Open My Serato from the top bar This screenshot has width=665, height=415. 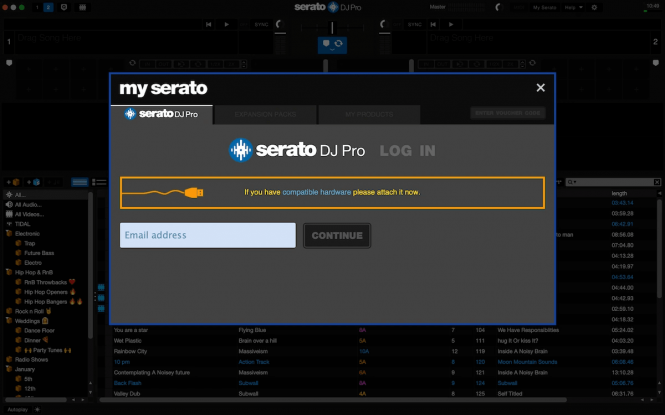coord(544,7)
